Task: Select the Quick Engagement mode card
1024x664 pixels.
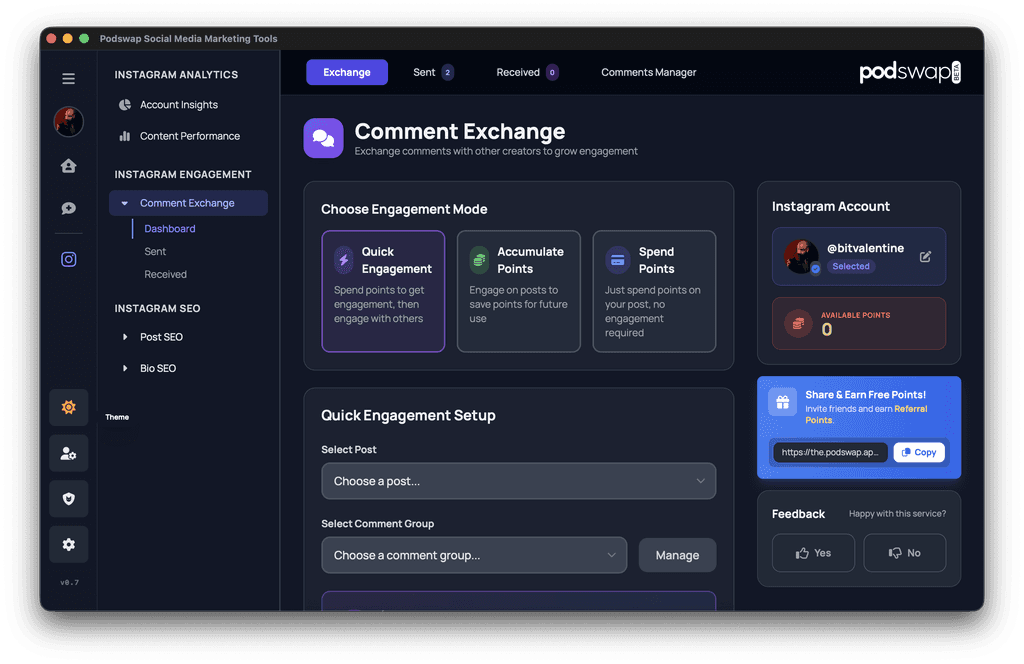Action: coord(383,291)
